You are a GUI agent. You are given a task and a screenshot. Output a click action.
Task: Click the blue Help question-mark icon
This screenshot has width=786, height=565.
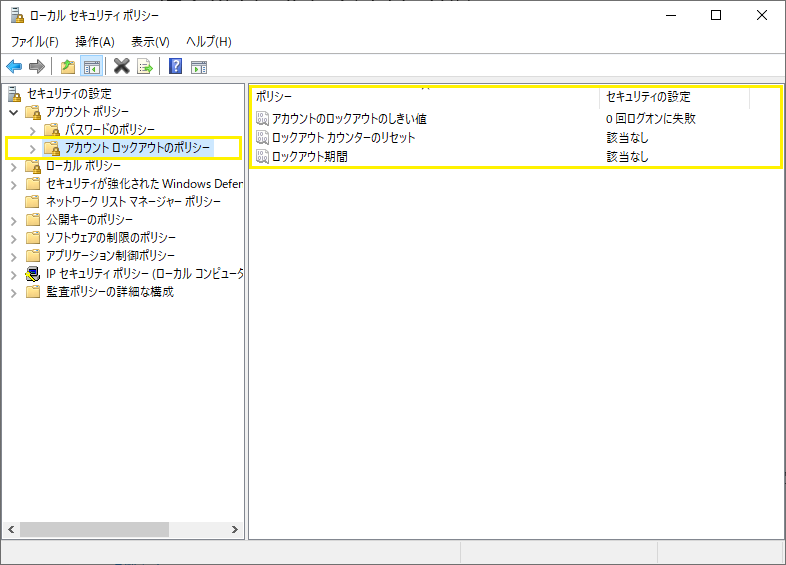(x=175, y=66)
